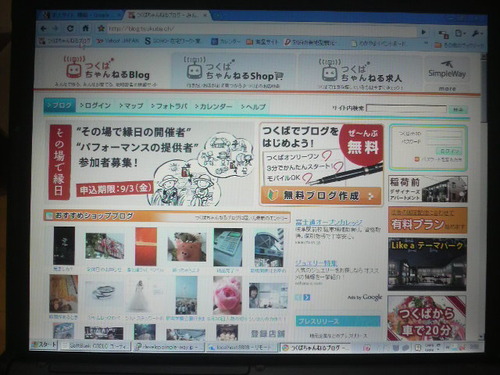500x375 pixels.
Task: Click the page vertical scrollbar
Action: pyautogui.click(x=483, y=197)
